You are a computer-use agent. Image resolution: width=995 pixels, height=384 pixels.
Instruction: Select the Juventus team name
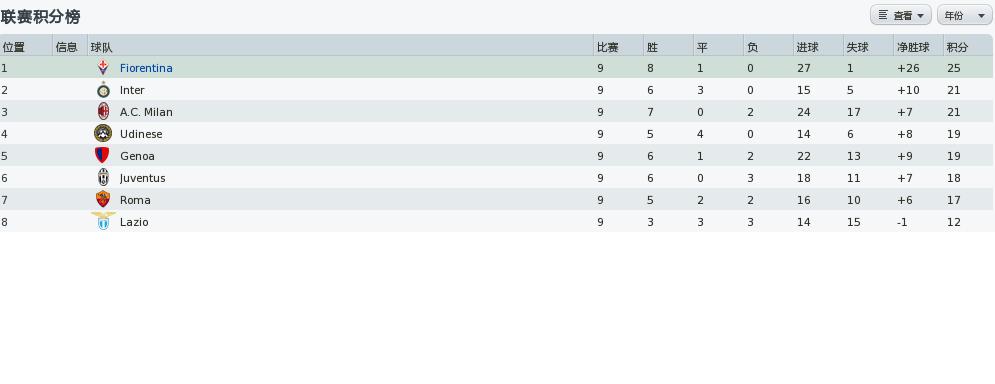point(143,178)
